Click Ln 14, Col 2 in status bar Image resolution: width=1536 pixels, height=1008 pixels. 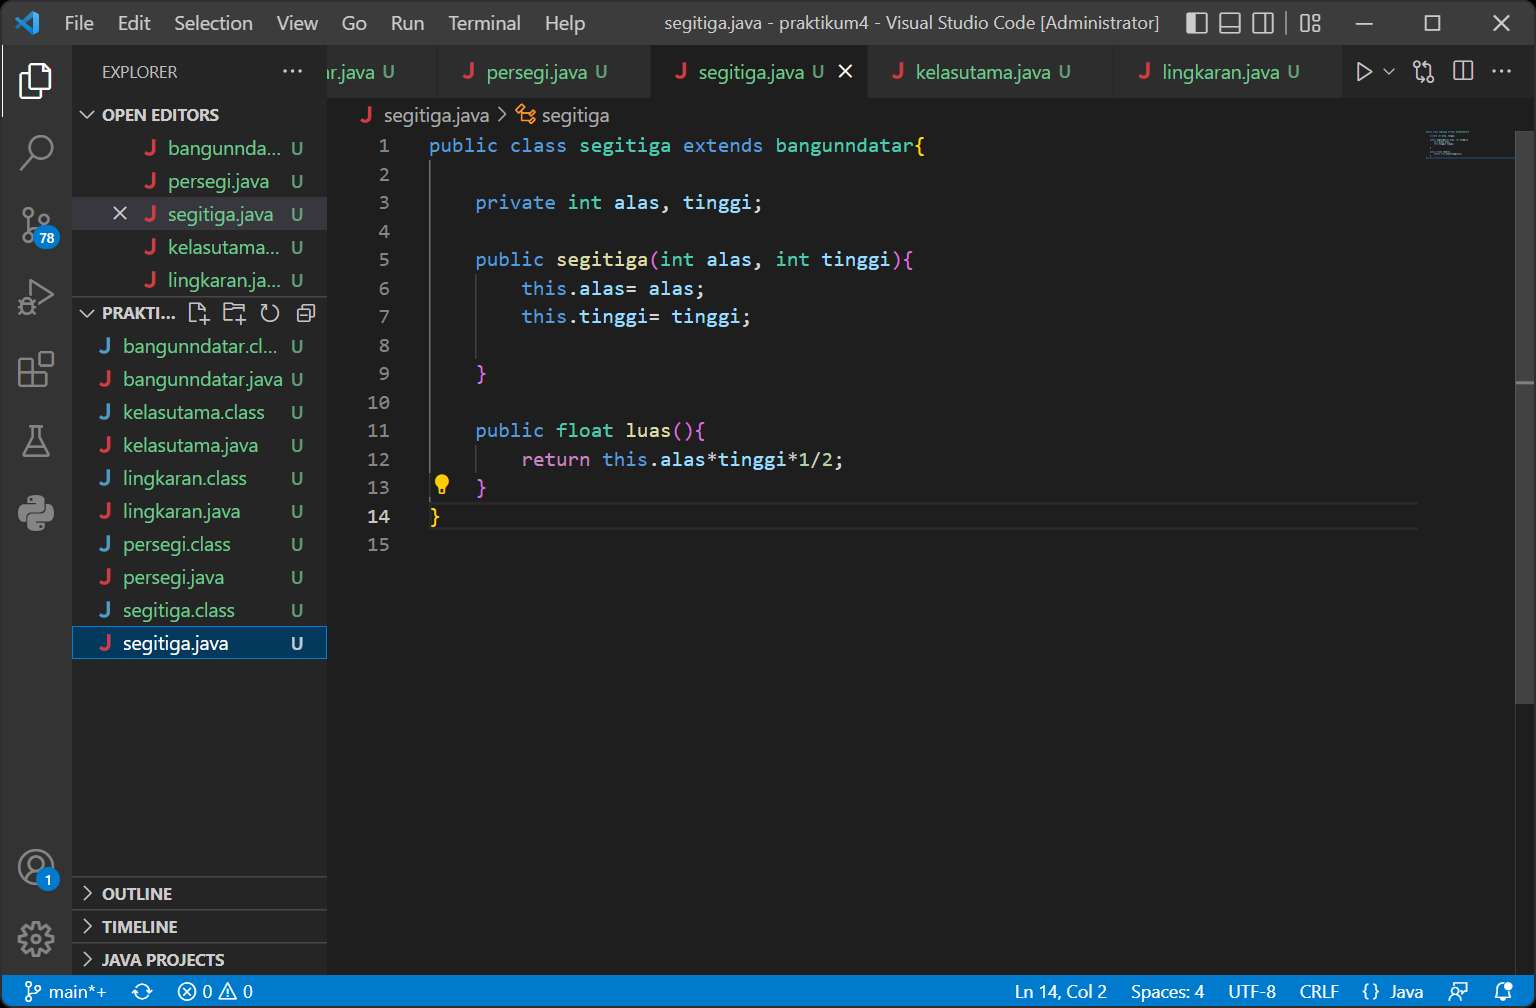pyautogui.click(x=1060, y=990)
